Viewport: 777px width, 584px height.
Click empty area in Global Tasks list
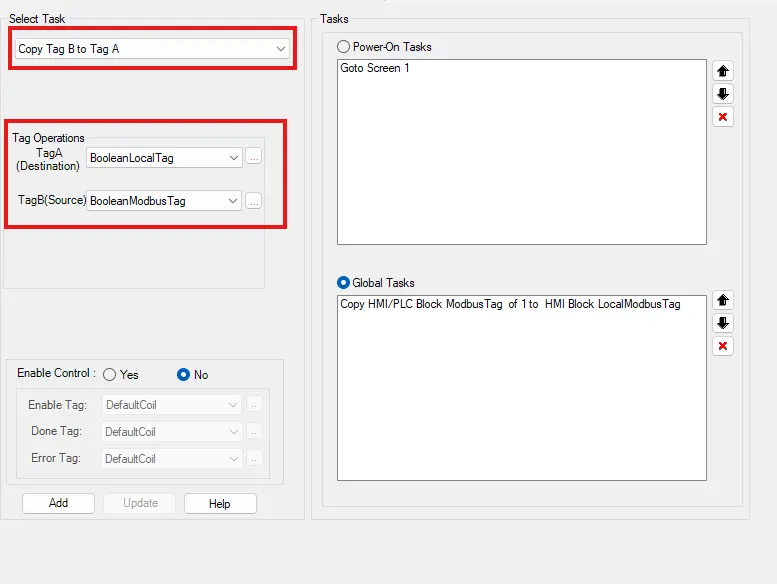coord(520,410)
